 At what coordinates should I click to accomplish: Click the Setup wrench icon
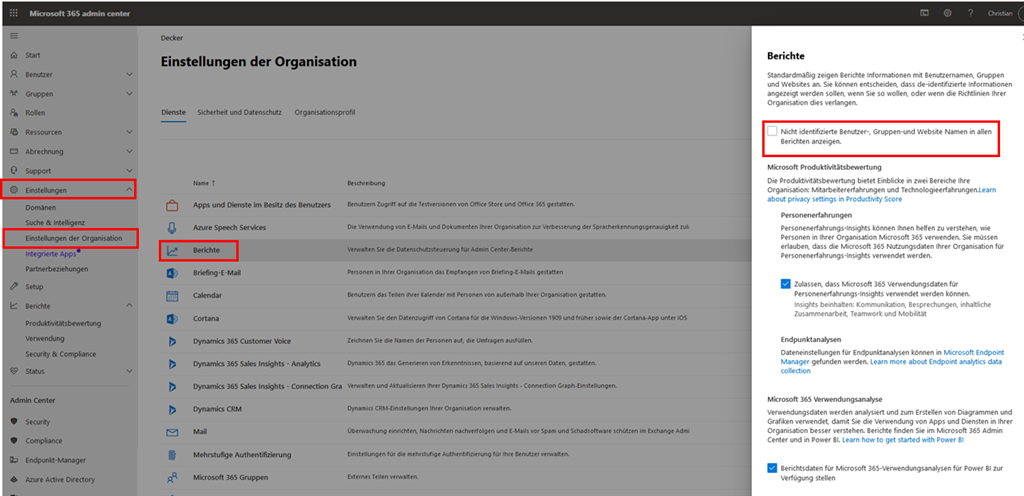(x=14, y=287)
